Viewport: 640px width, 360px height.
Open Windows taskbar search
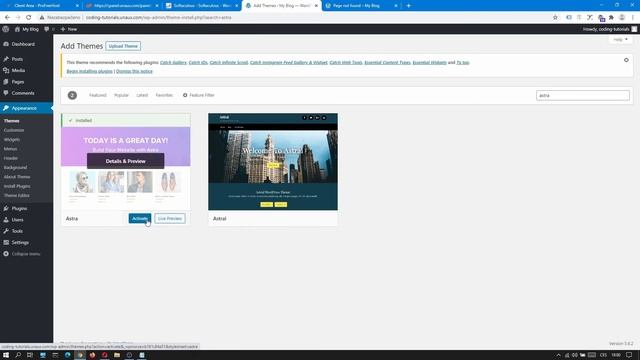pos(18,355)
